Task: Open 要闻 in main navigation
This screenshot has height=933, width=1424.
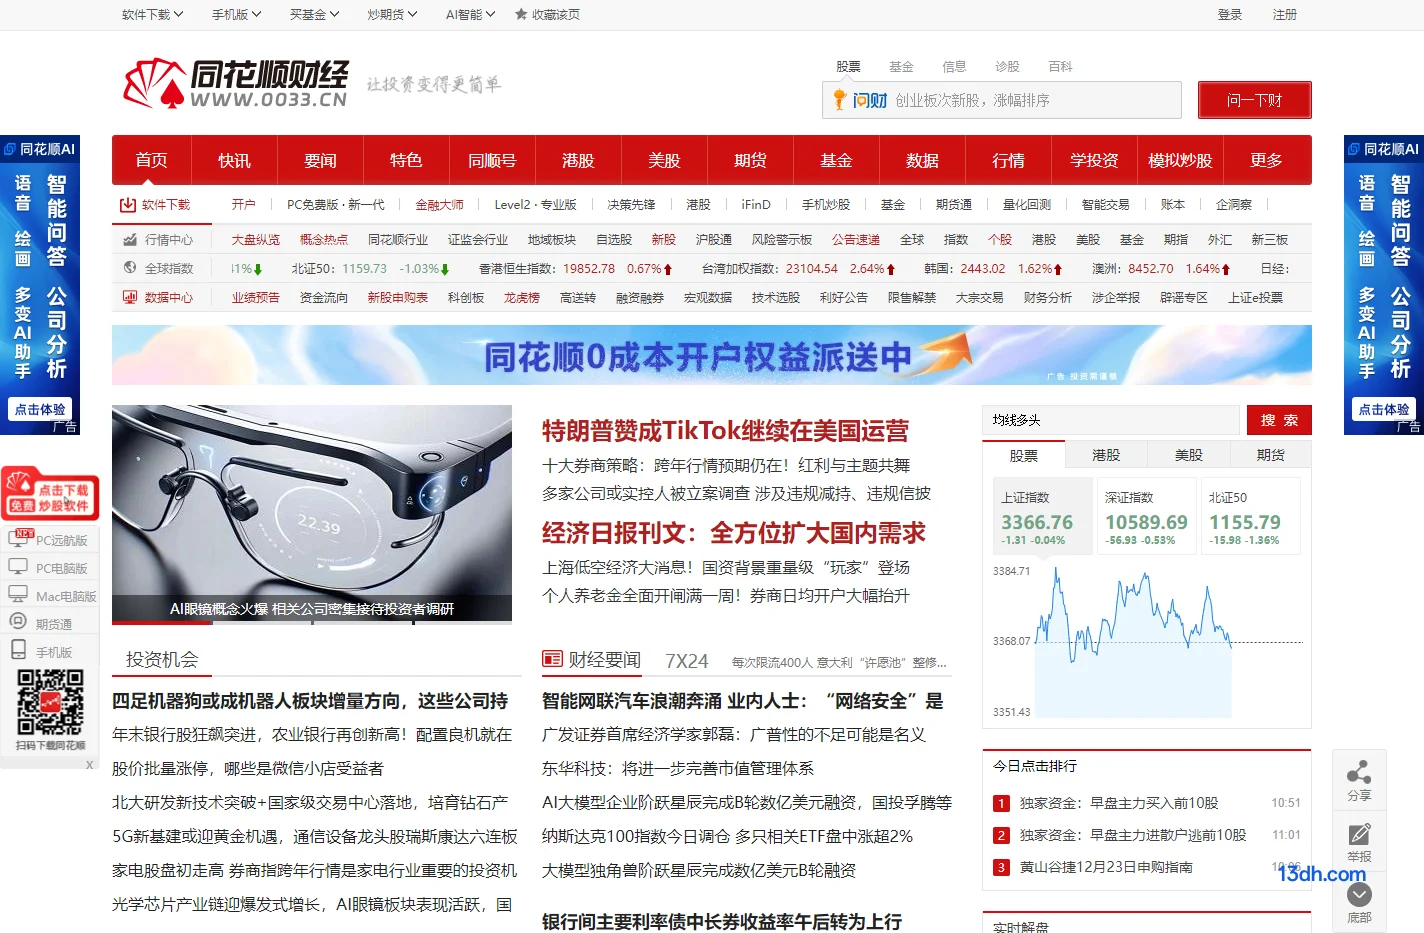Action: 320,160
